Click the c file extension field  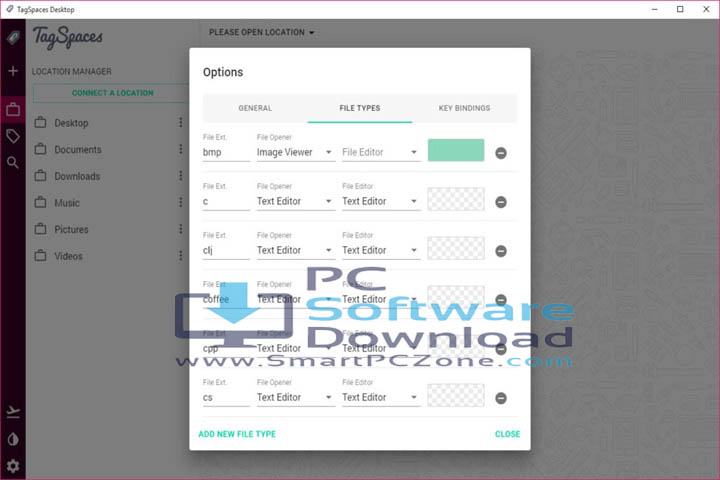[226, 201]
